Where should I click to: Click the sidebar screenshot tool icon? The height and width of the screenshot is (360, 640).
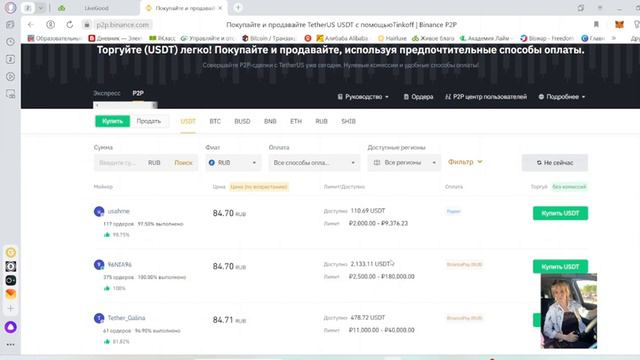pyautogui.click(x=11, y=94)
